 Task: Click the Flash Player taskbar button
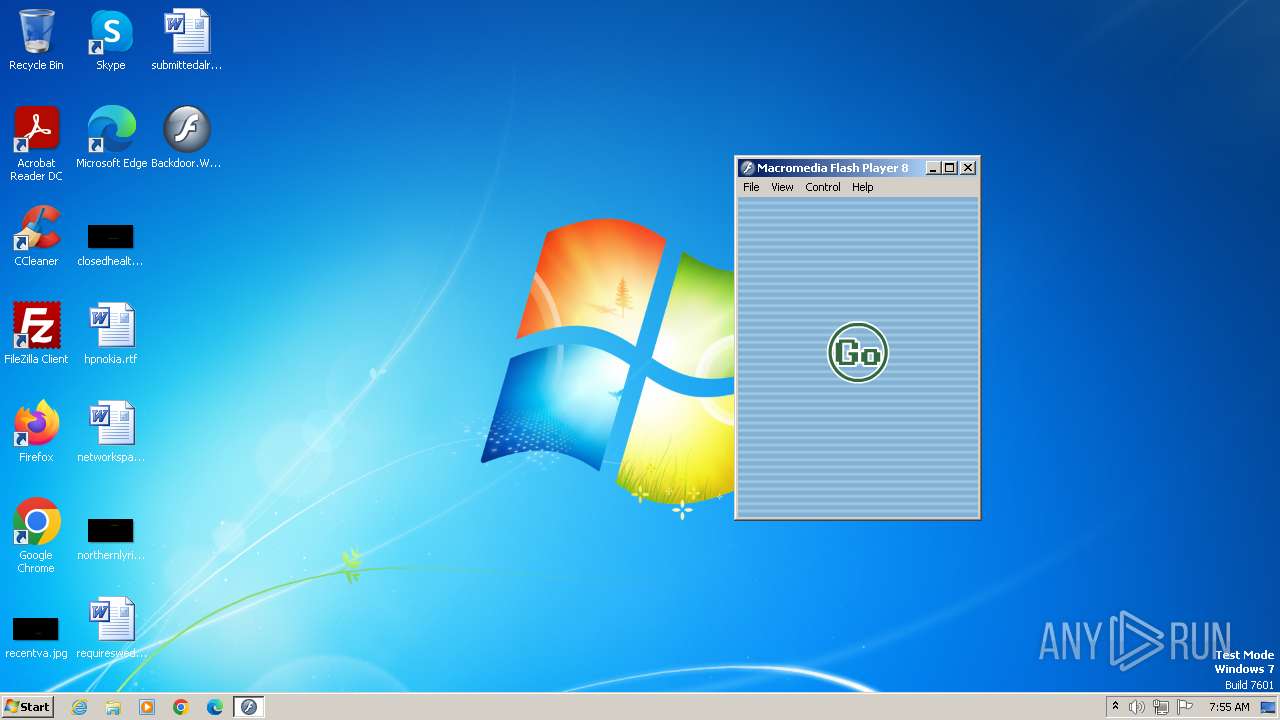[x=249, y=707]
